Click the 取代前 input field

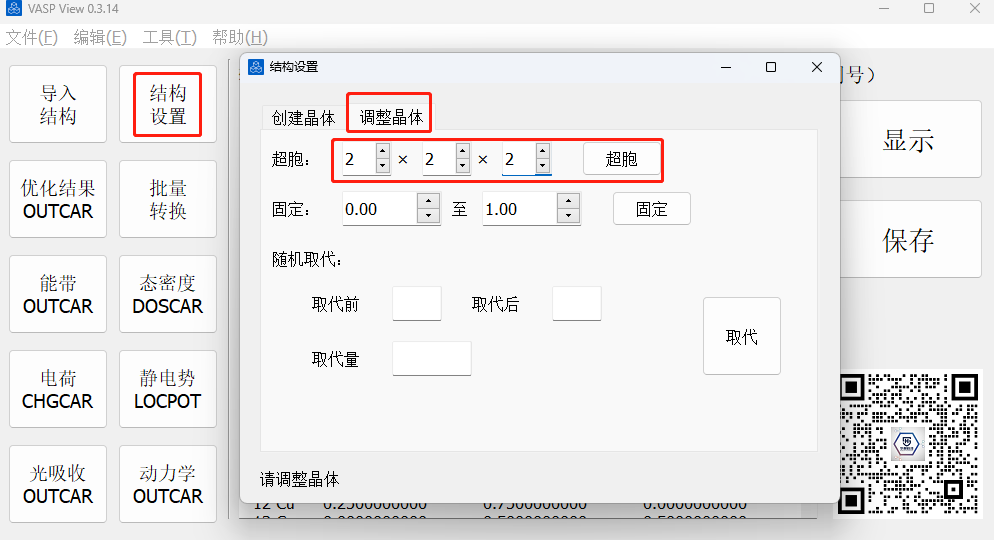tap(416, 304)
